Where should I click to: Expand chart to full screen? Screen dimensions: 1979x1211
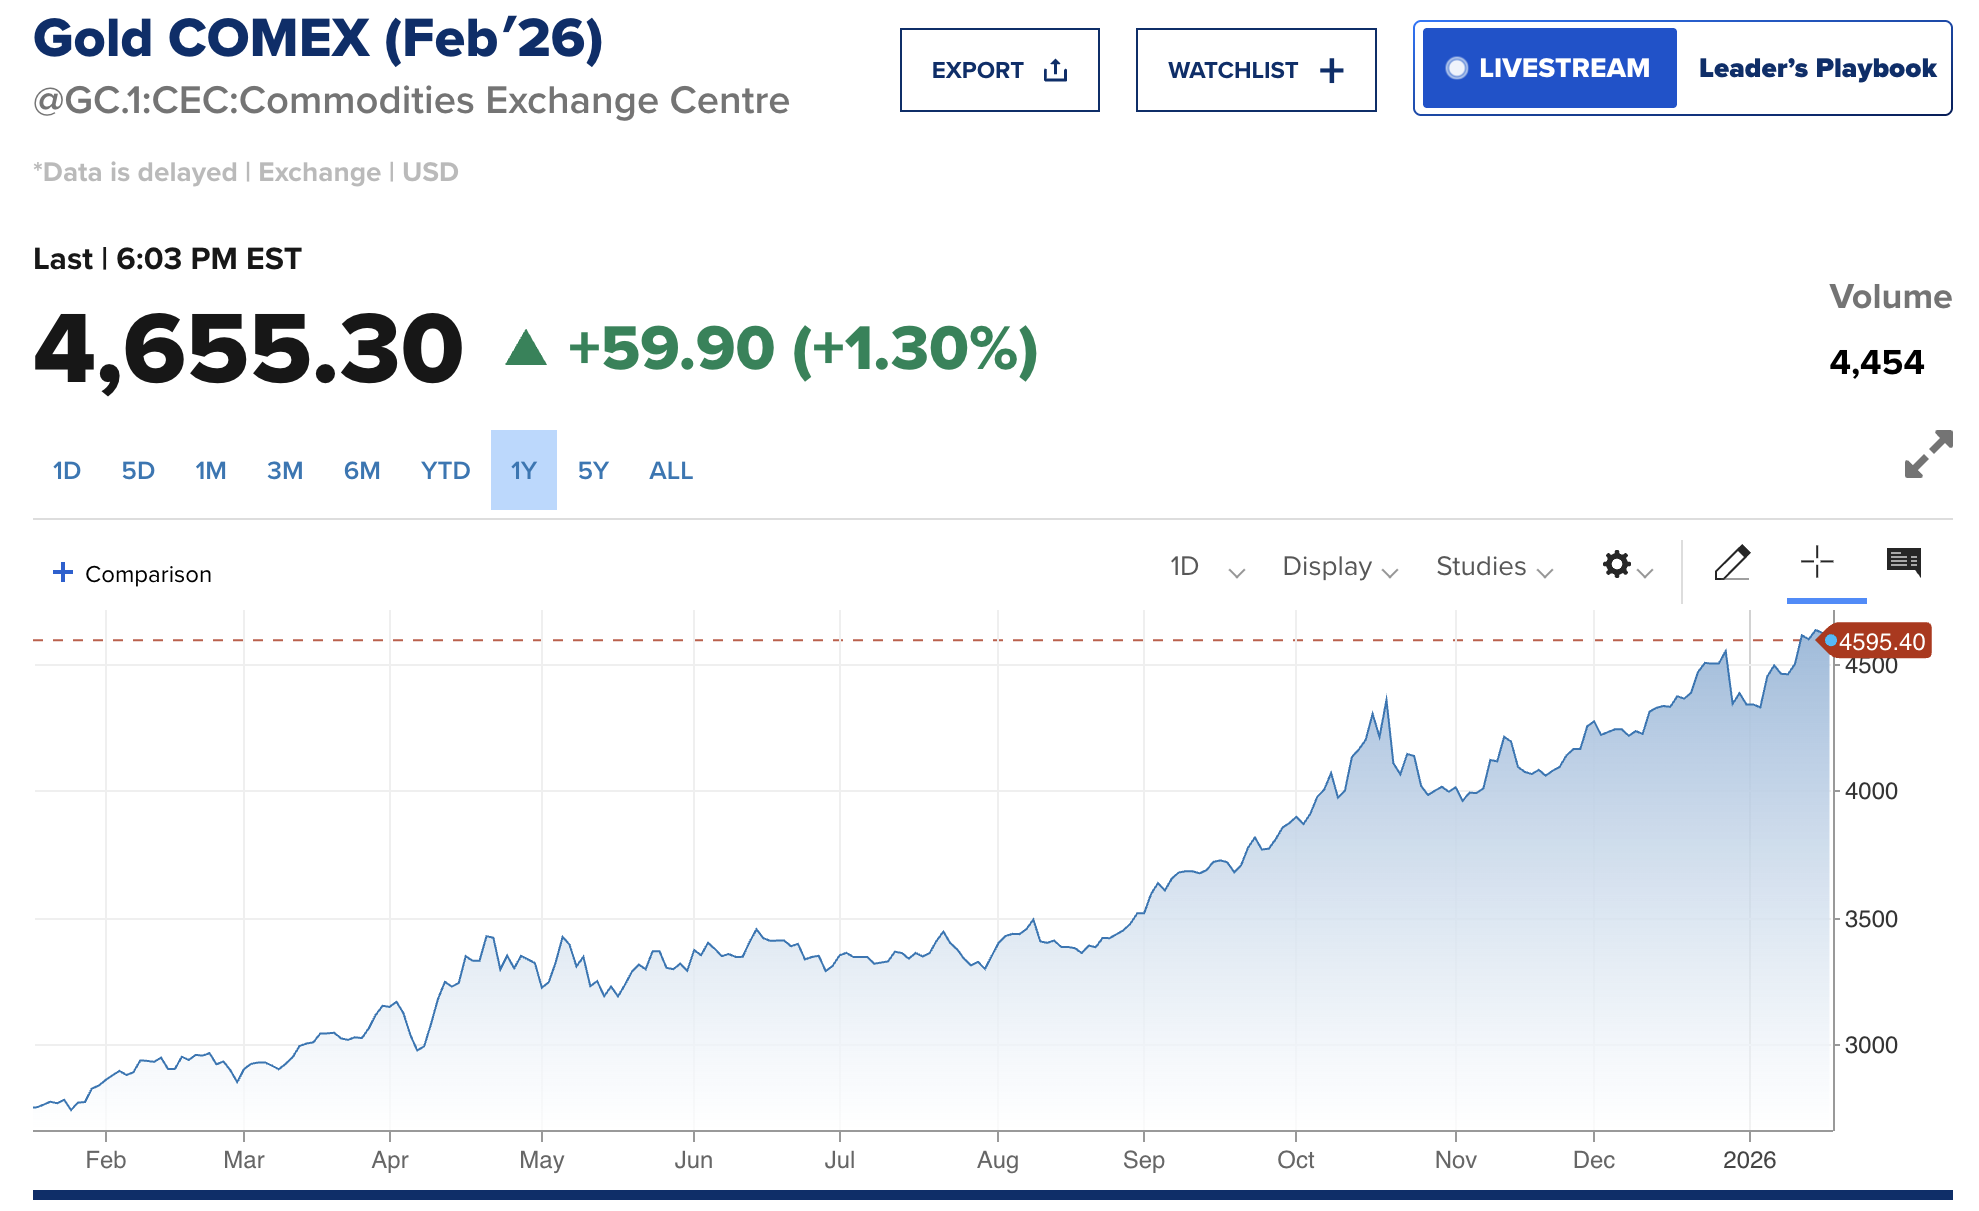pos(1928,454)
